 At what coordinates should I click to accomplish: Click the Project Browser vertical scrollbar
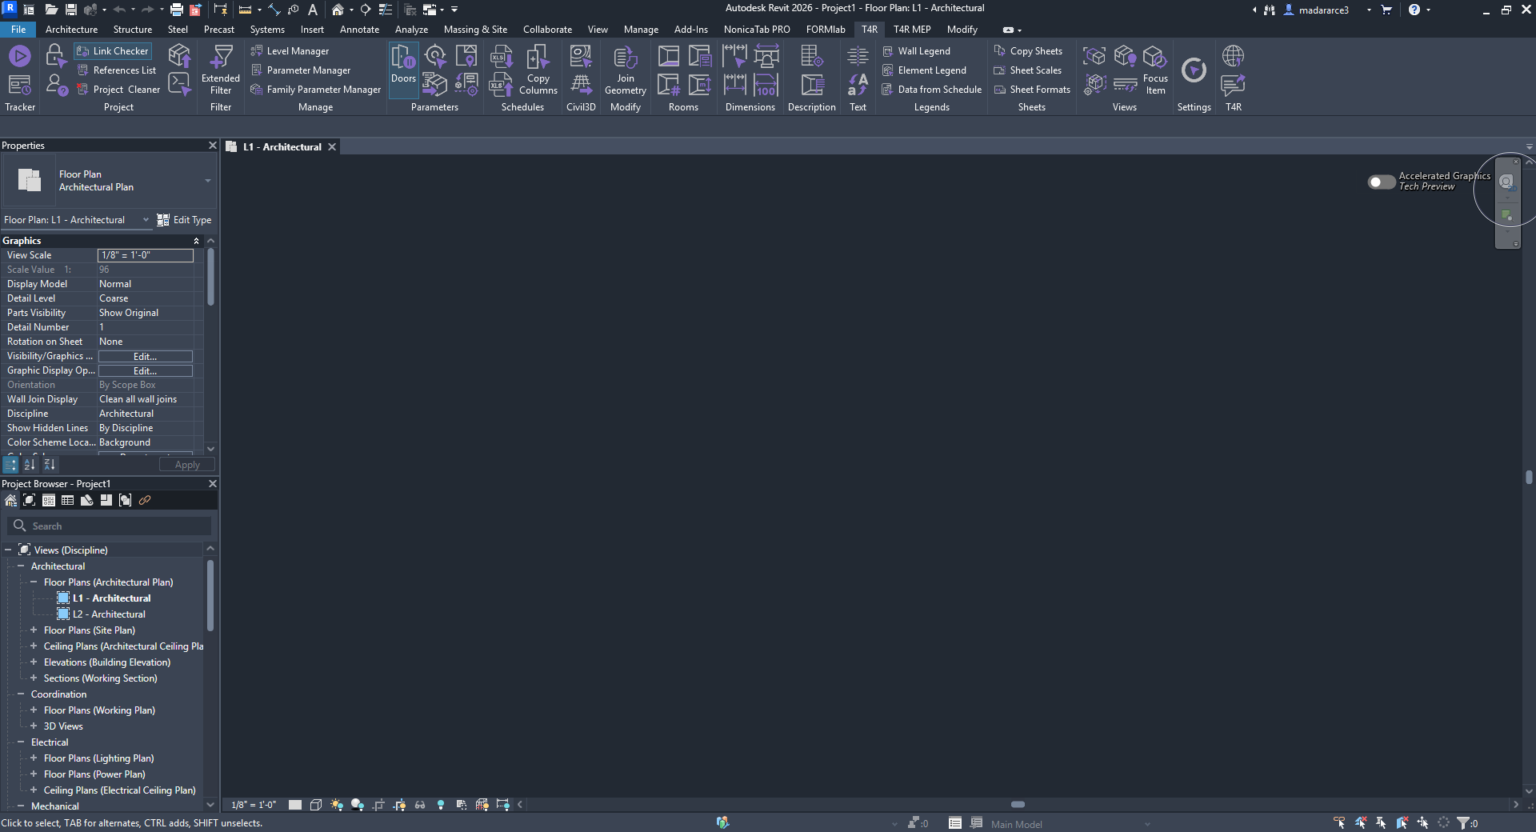(210, 595)
